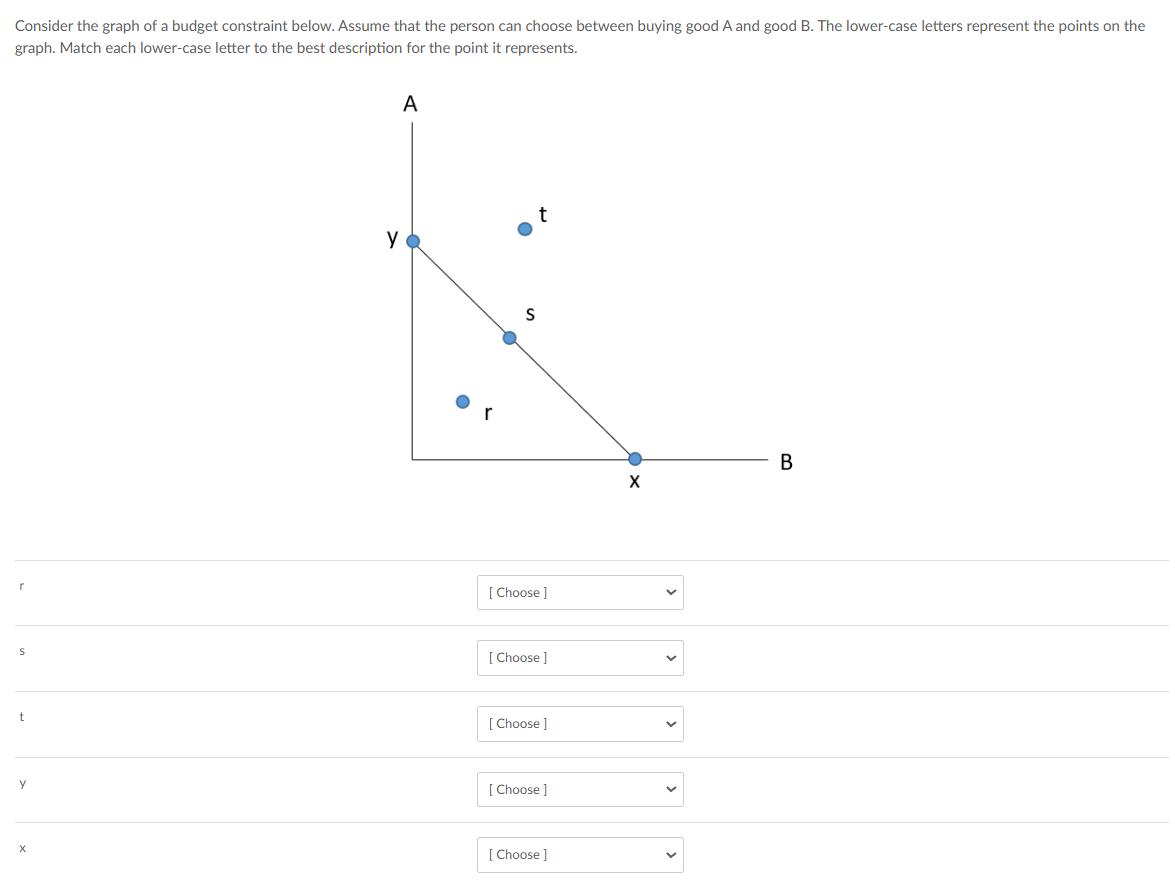Click the blue point r inside the budget line

click(463, 402)
